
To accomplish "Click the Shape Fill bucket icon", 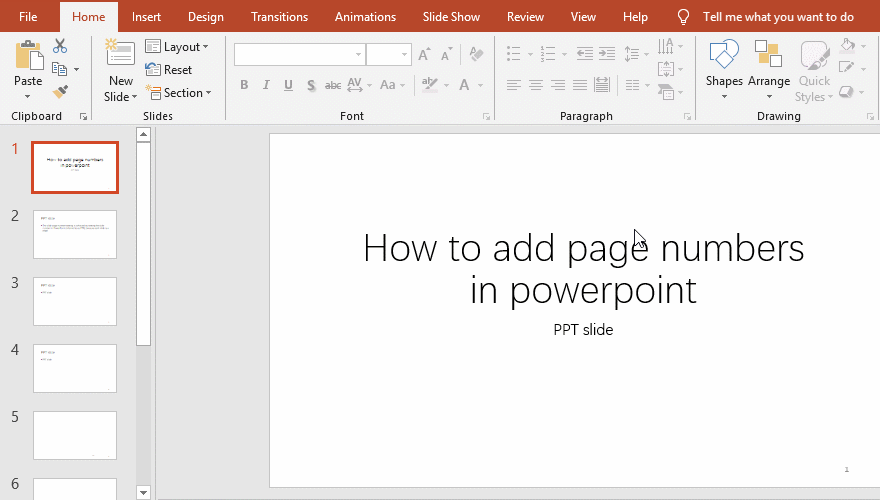I will 847,45.
